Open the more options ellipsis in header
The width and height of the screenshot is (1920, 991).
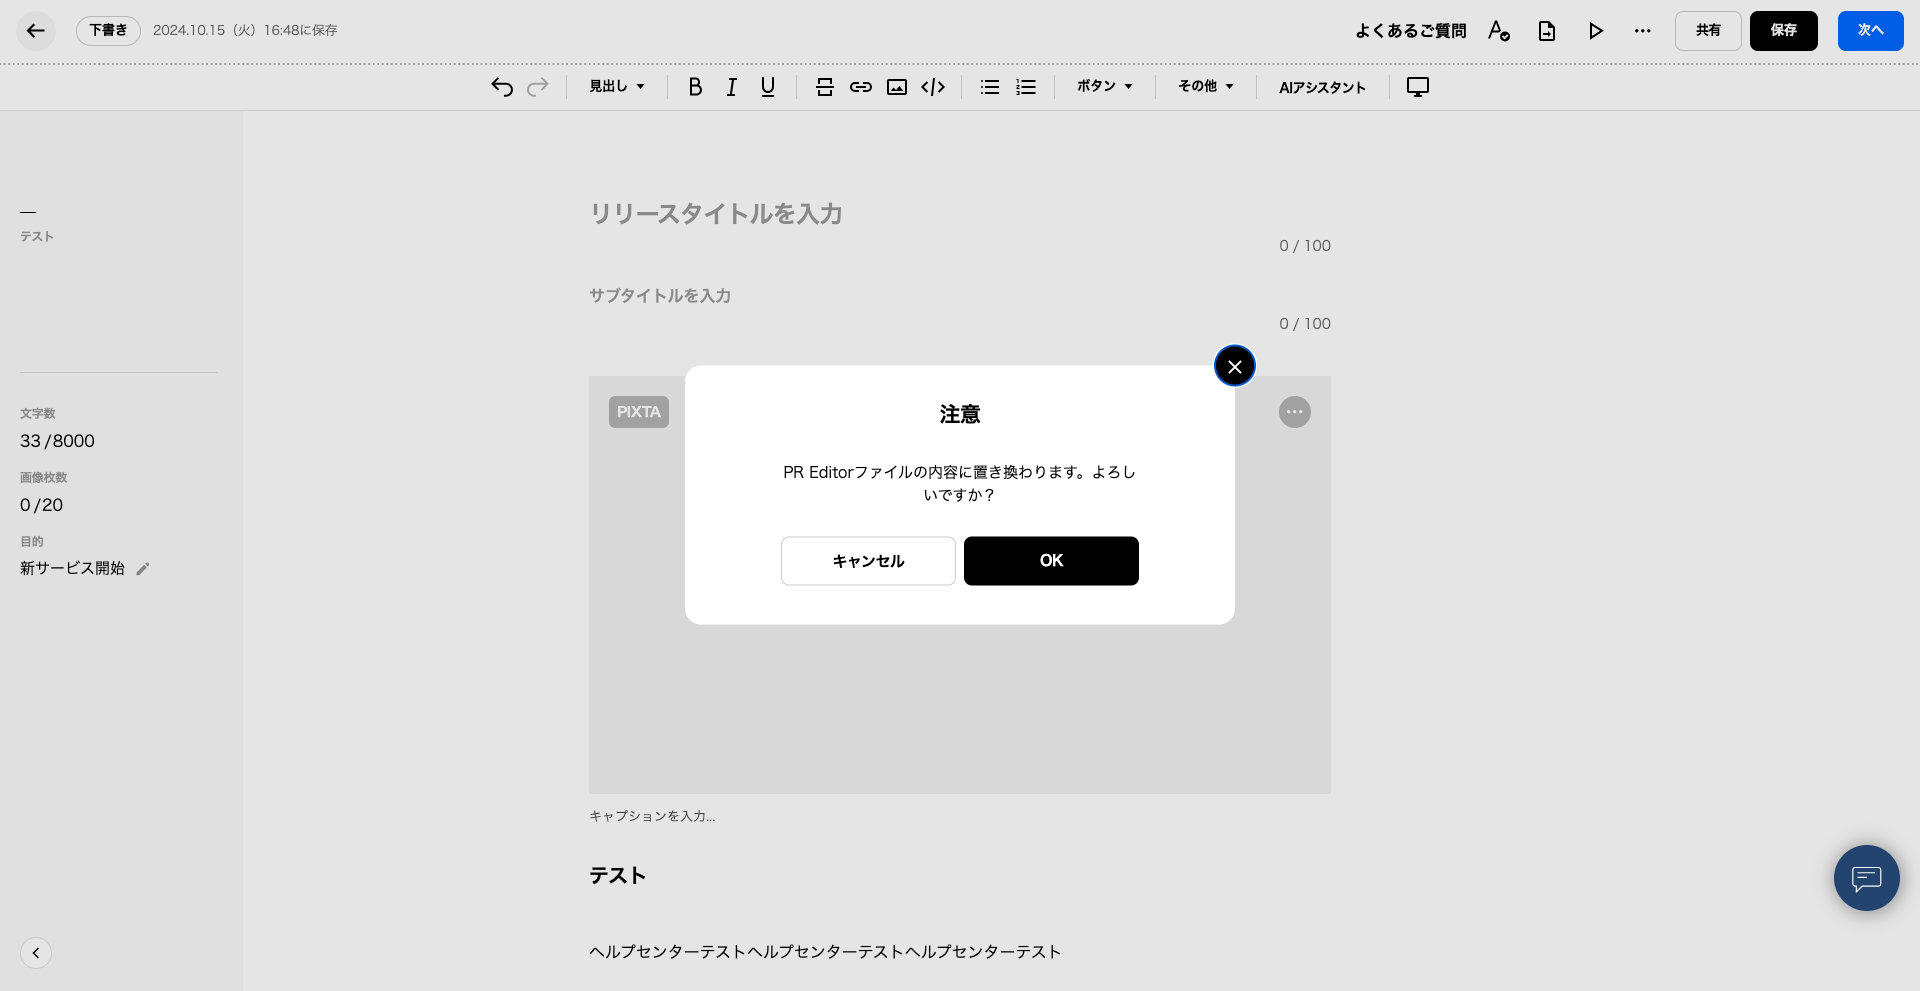(1643, 31)
